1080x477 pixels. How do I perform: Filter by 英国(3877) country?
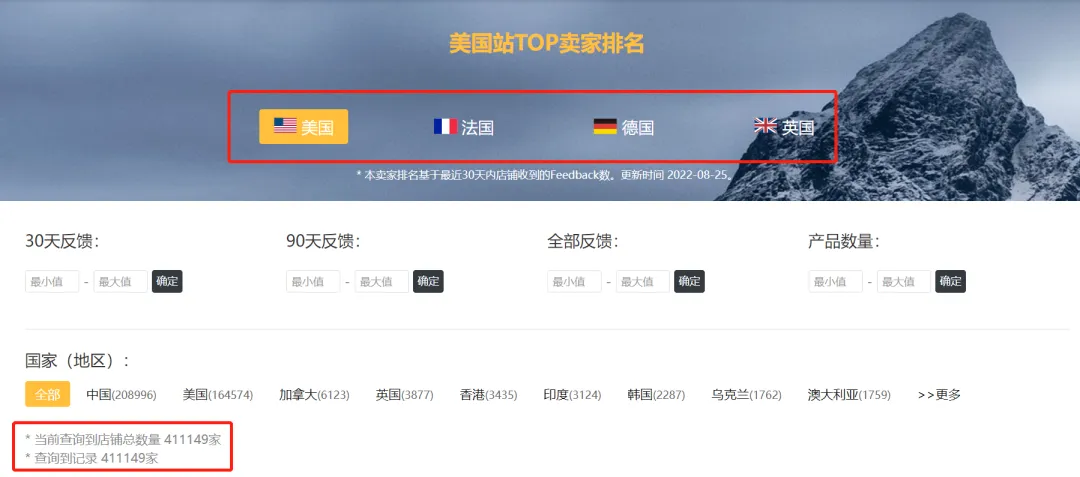(x=404, y=395)
